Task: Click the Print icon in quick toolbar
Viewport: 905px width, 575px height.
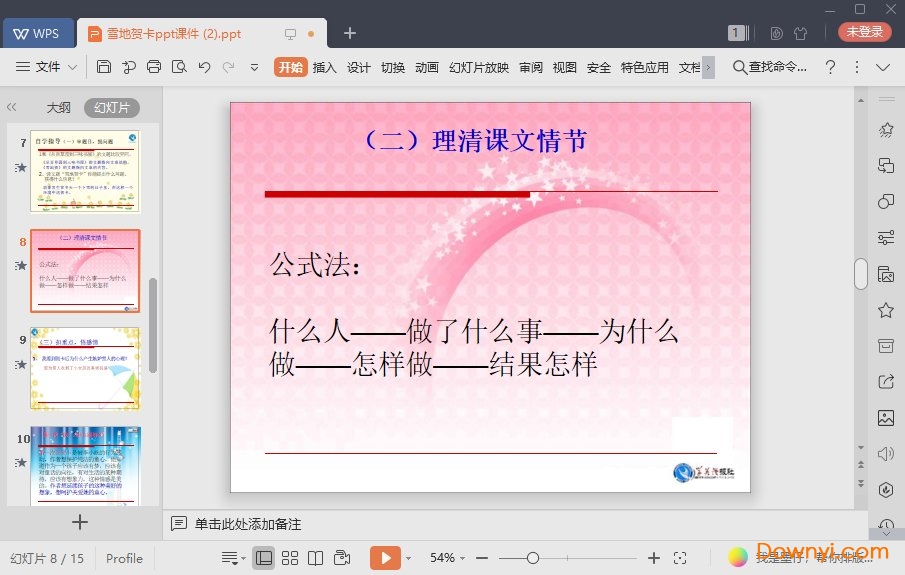Action: 154,67
